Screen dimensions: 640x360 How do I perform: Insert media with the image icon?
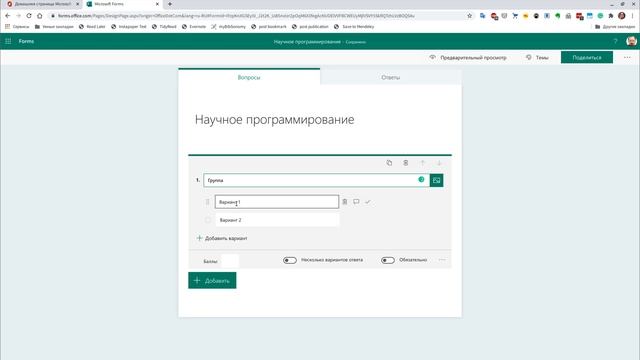436,180
